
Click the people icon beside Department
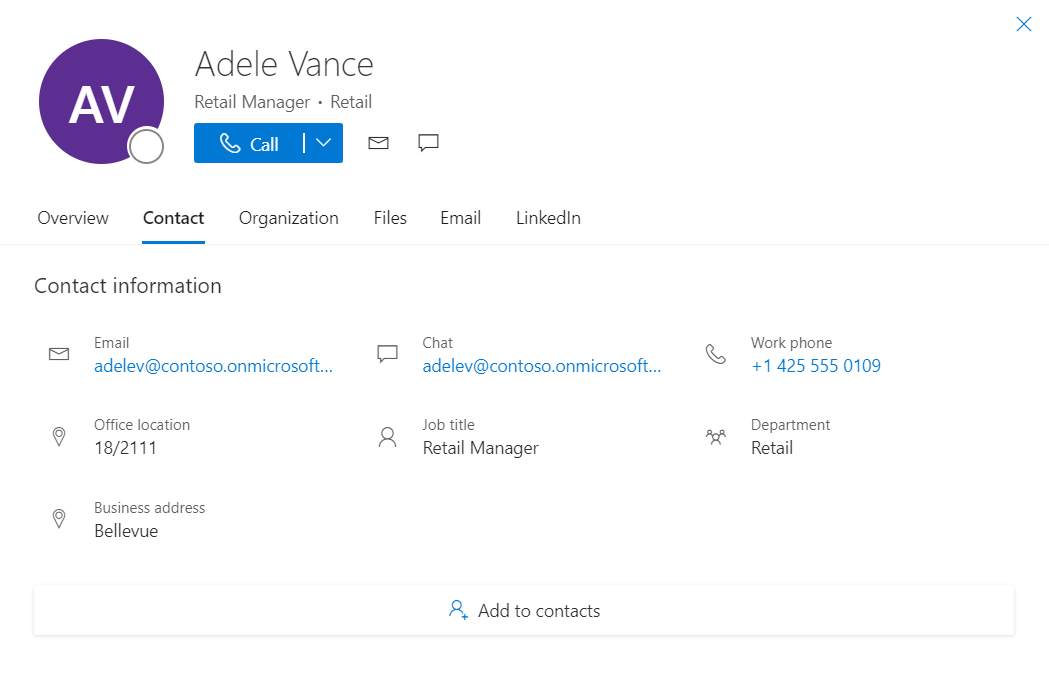coord(716,436)
